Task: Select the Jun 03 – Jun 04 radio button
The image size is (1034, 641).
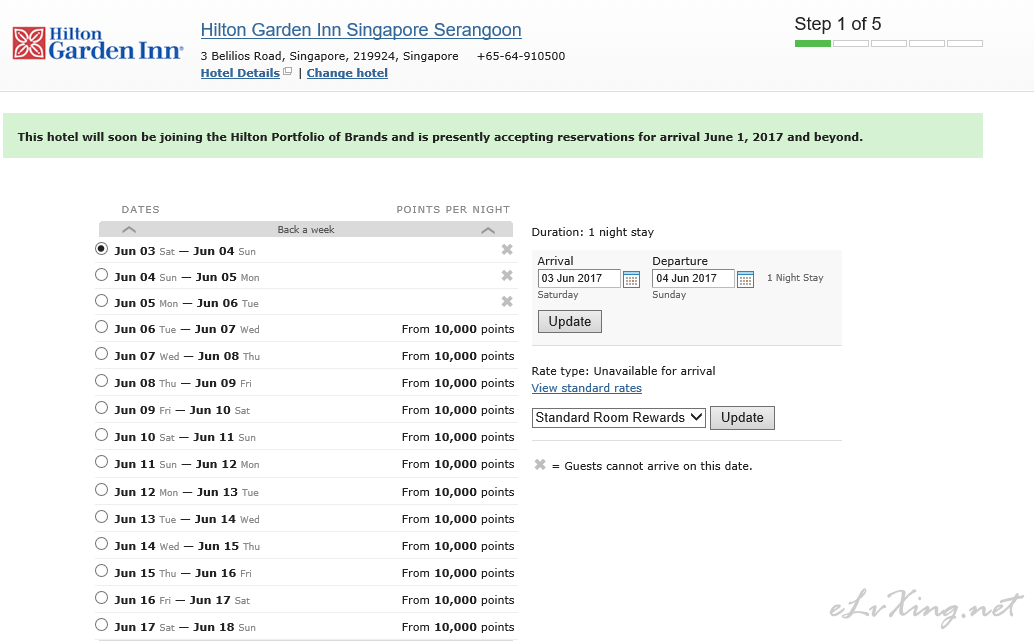Action: point(101,249)
